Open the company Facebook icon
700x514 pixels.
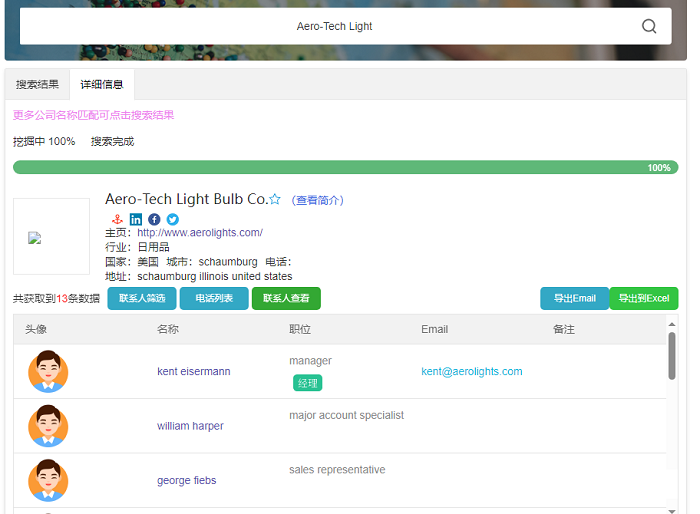point(154,219)
